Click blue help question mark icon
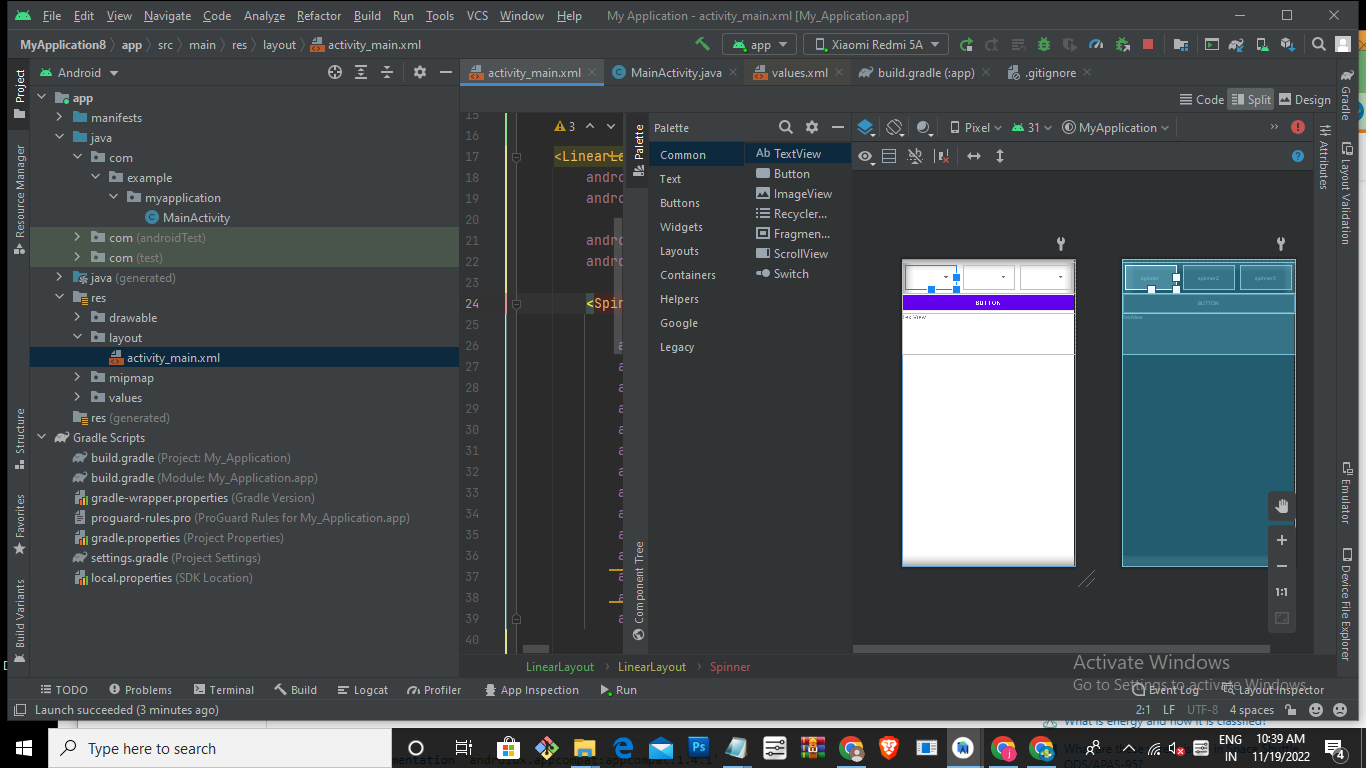Viewport: 1366px width, 768px height. pyautogui.click(x=1298, y=156)
